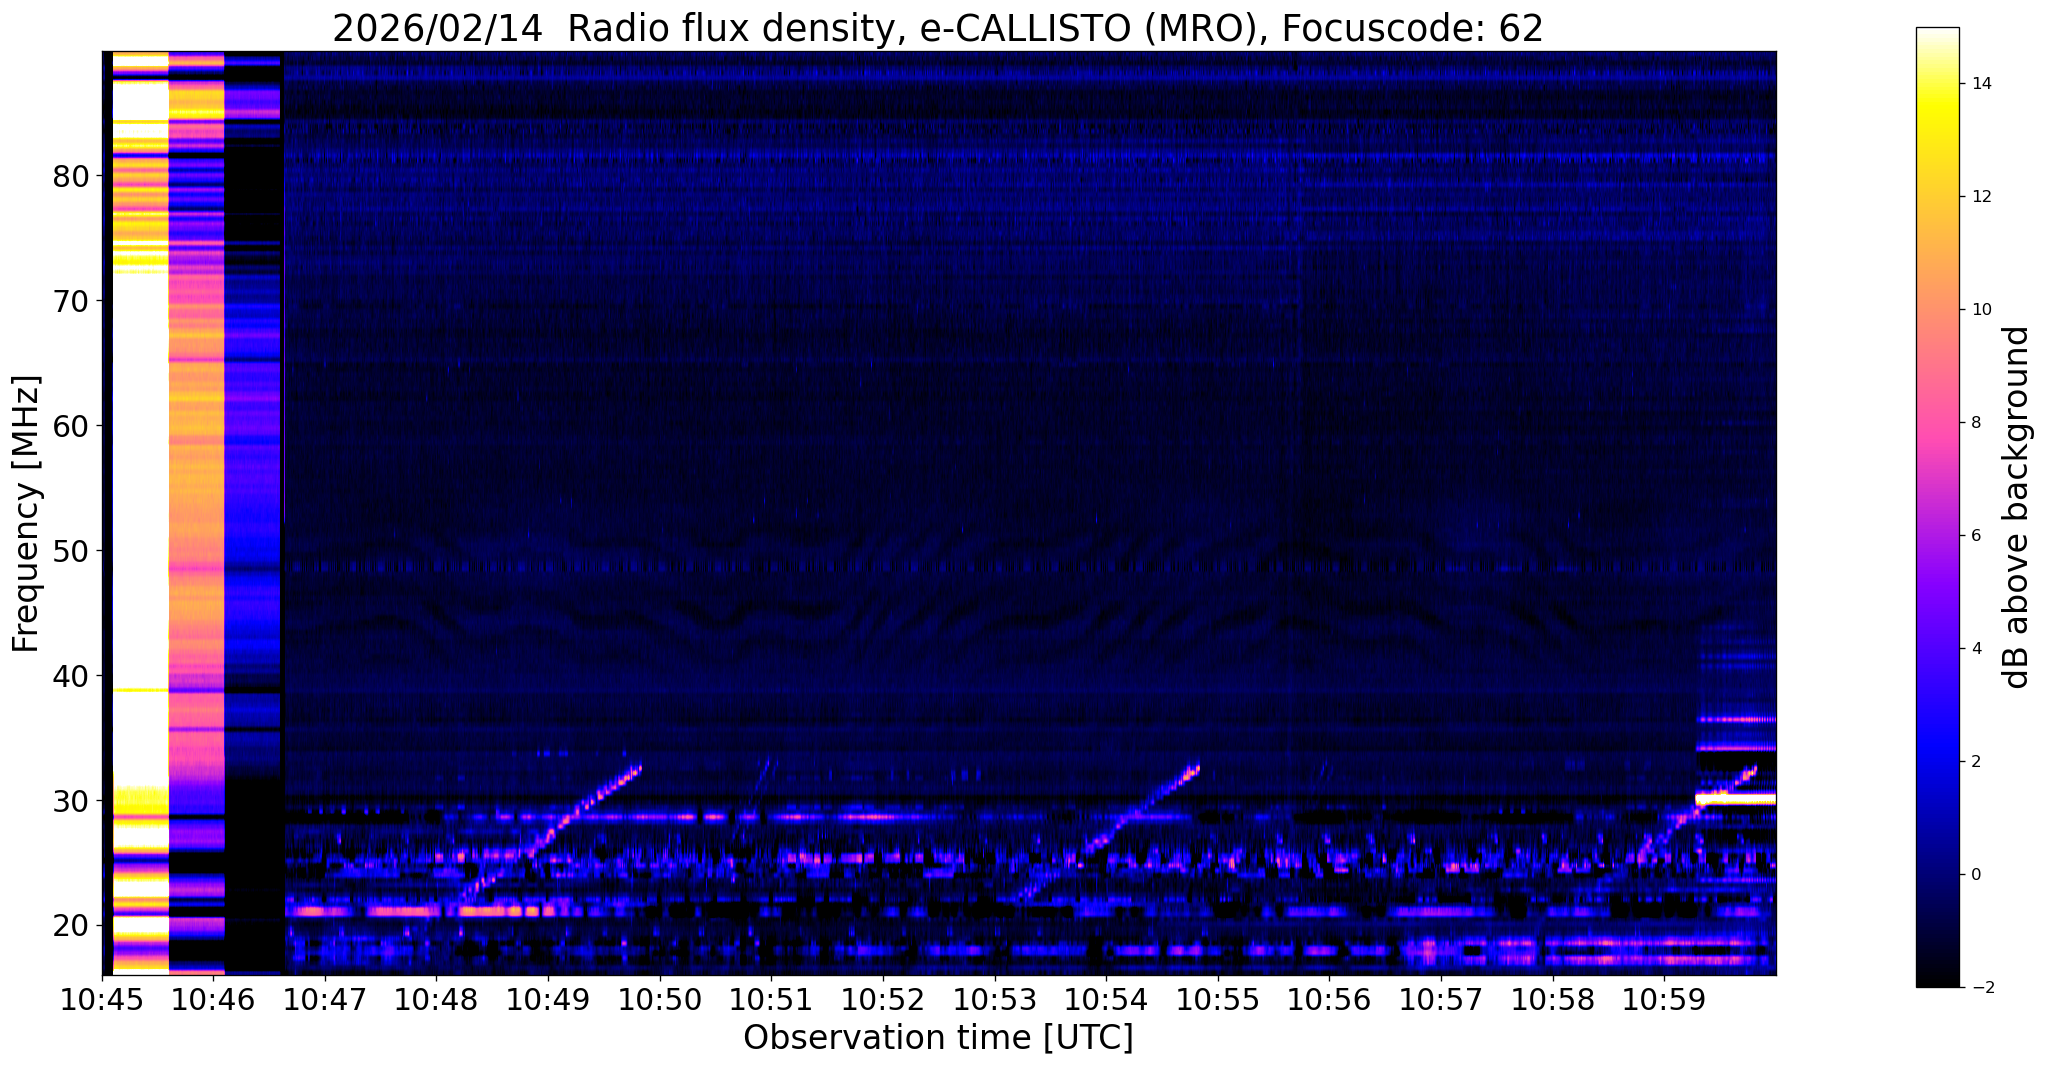
Task: Click the 10:45 time tick label
Action: click(102, 1000)
